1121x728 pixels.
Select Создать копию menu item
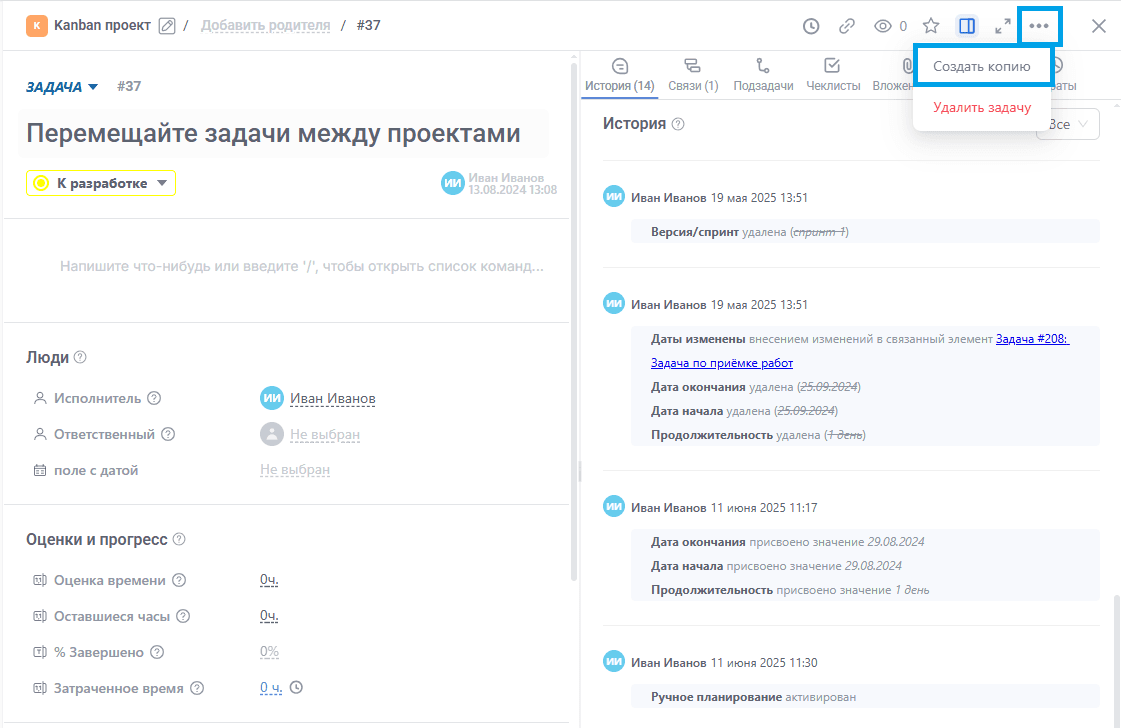(981, 66)
